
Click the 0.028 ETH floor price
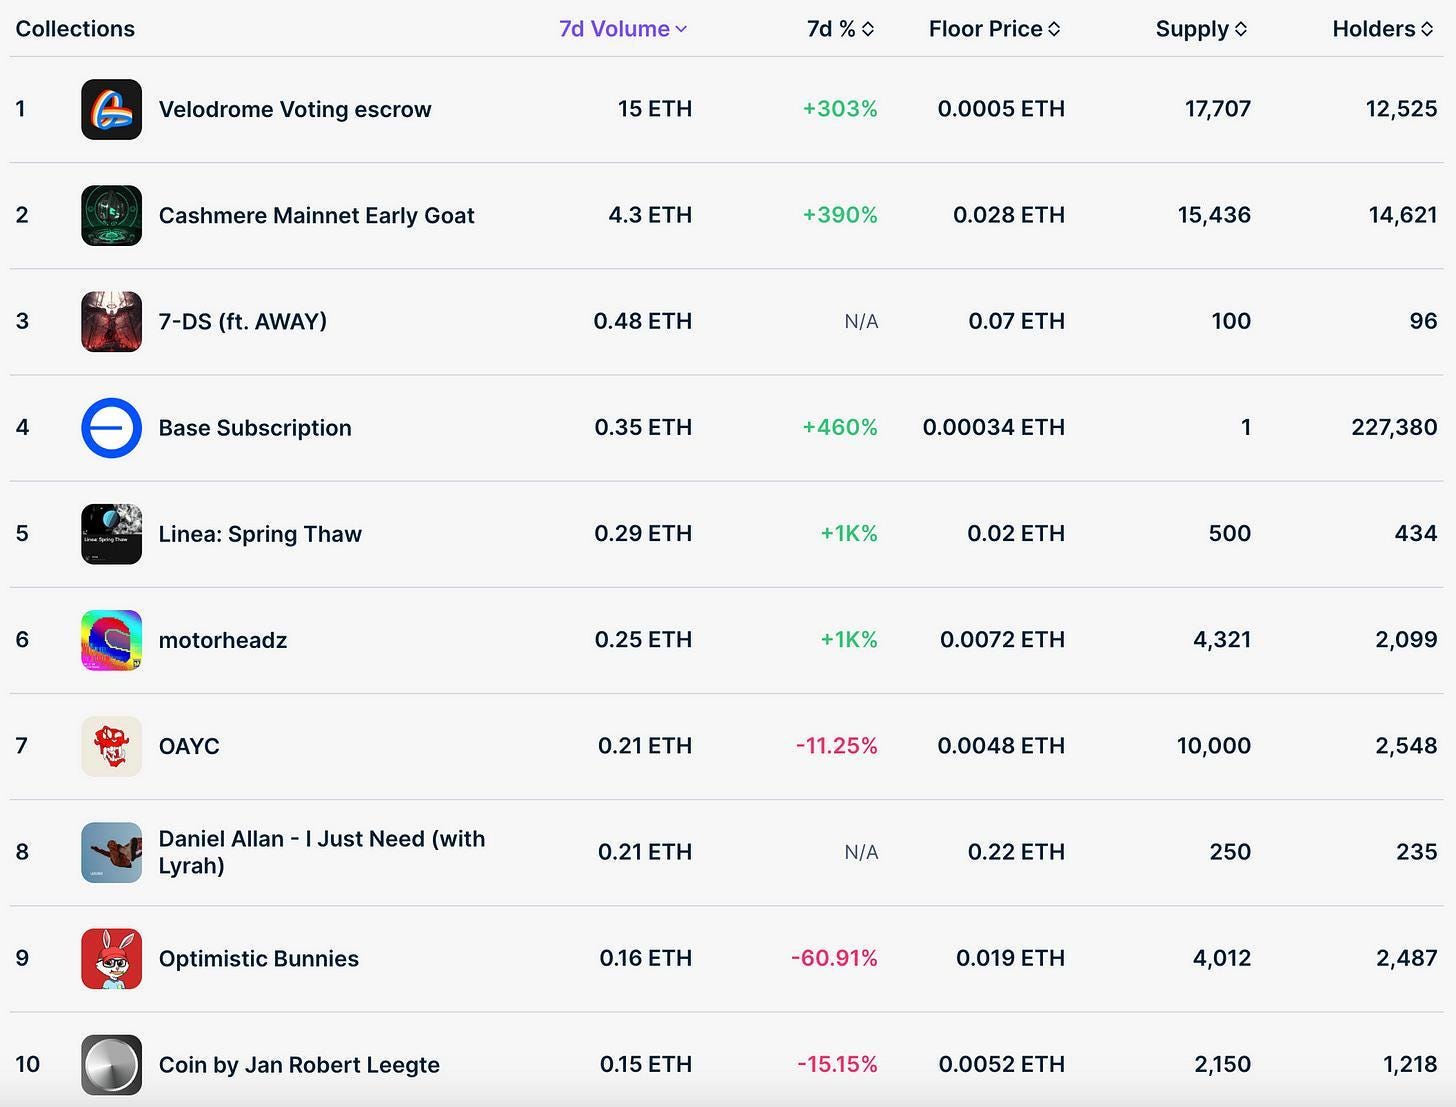pyautogui.click(x=1009, y=215)
